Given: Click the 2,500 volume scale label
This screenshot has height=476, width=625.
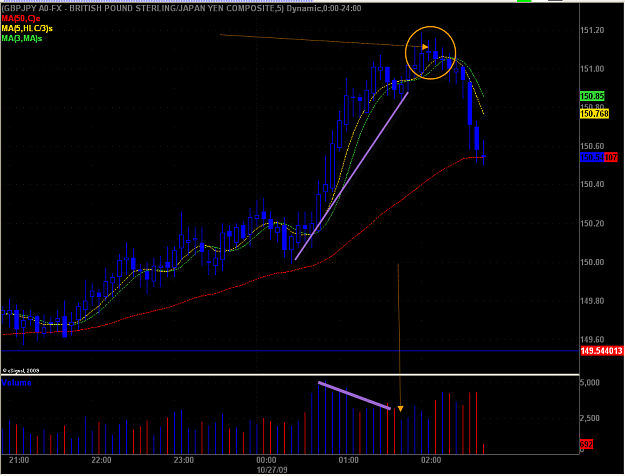Looking at the screenshot, I should [590, 418].
